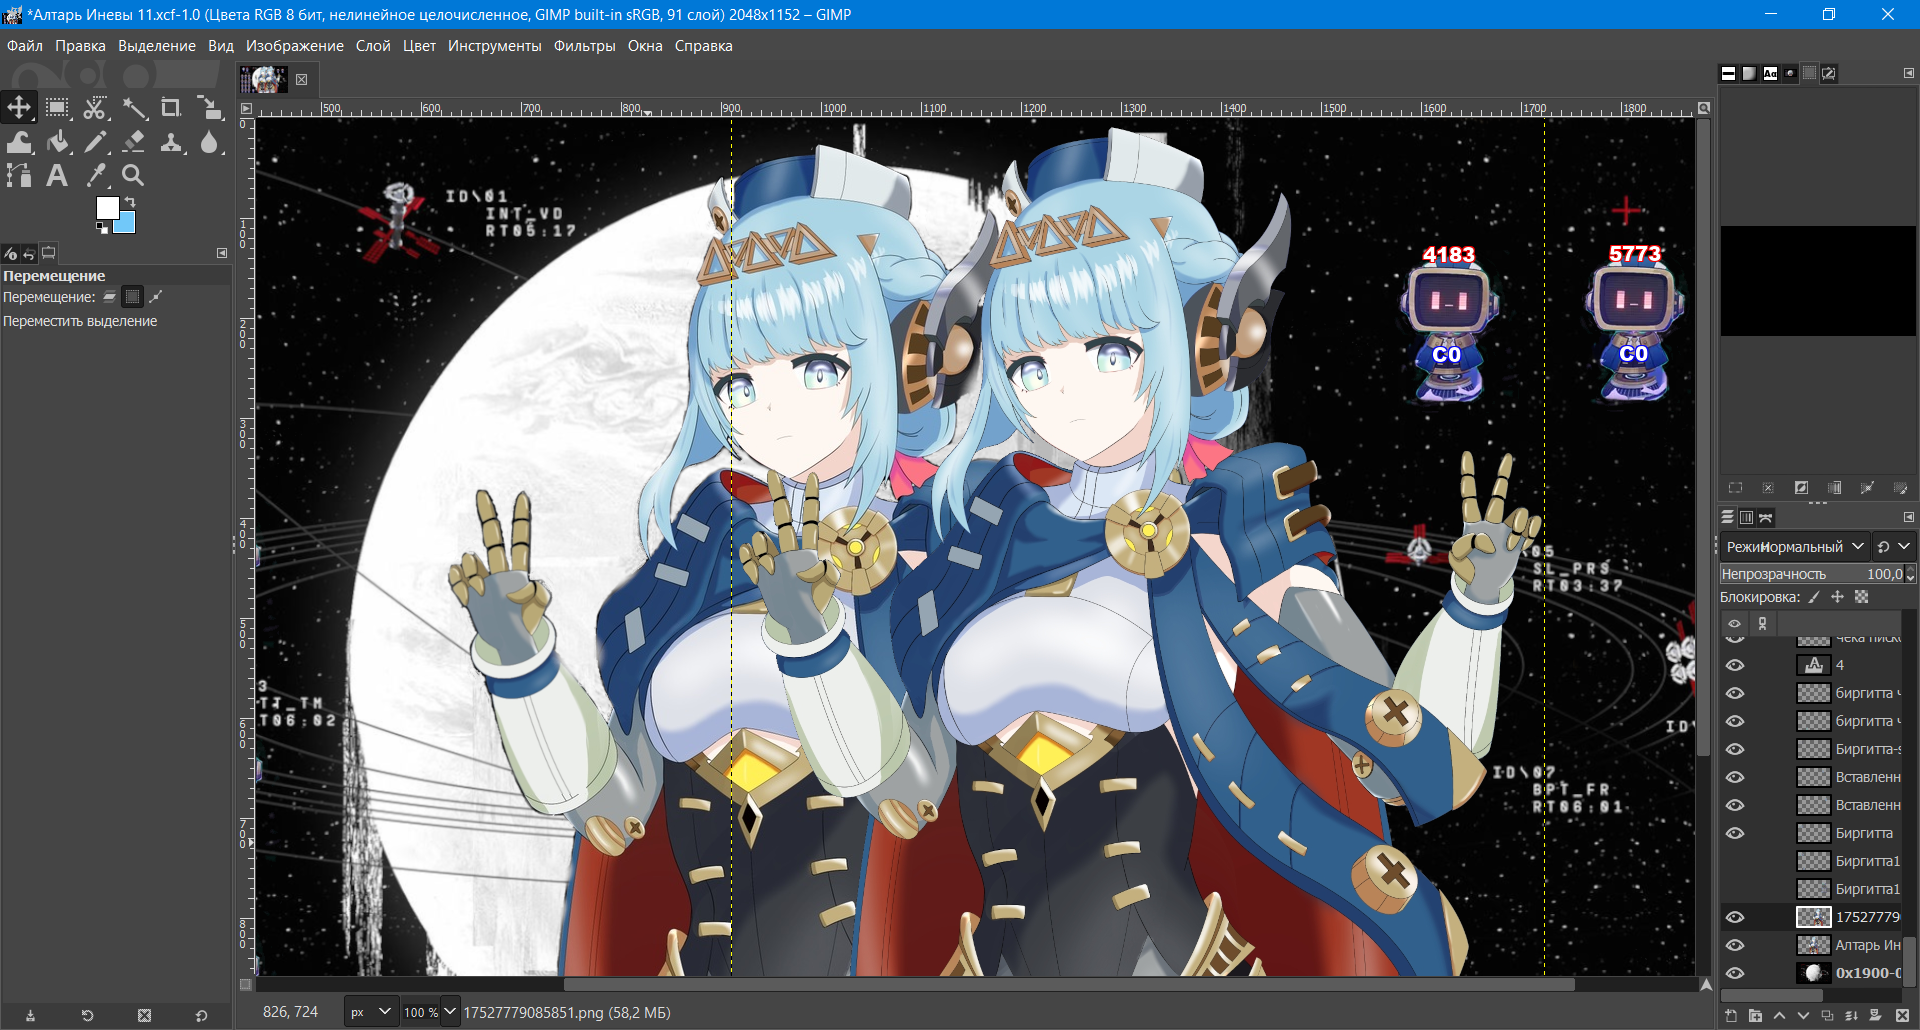Click the Непрозрачность opacity slider
1920x1030 pixels.
[x=1811, y=574]
